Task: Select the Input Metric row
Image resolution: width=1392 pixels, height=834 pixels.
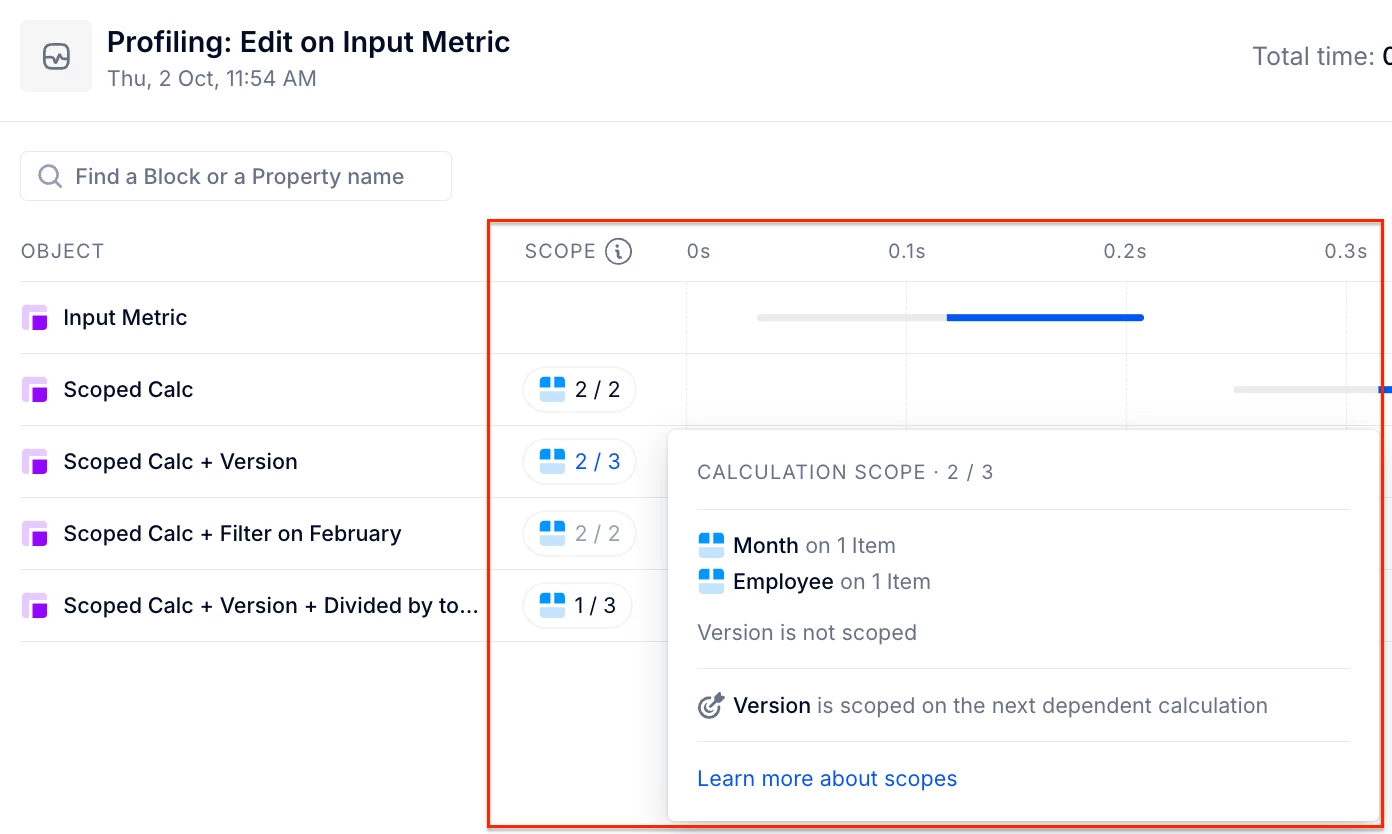Action: (x=125, y=318)
